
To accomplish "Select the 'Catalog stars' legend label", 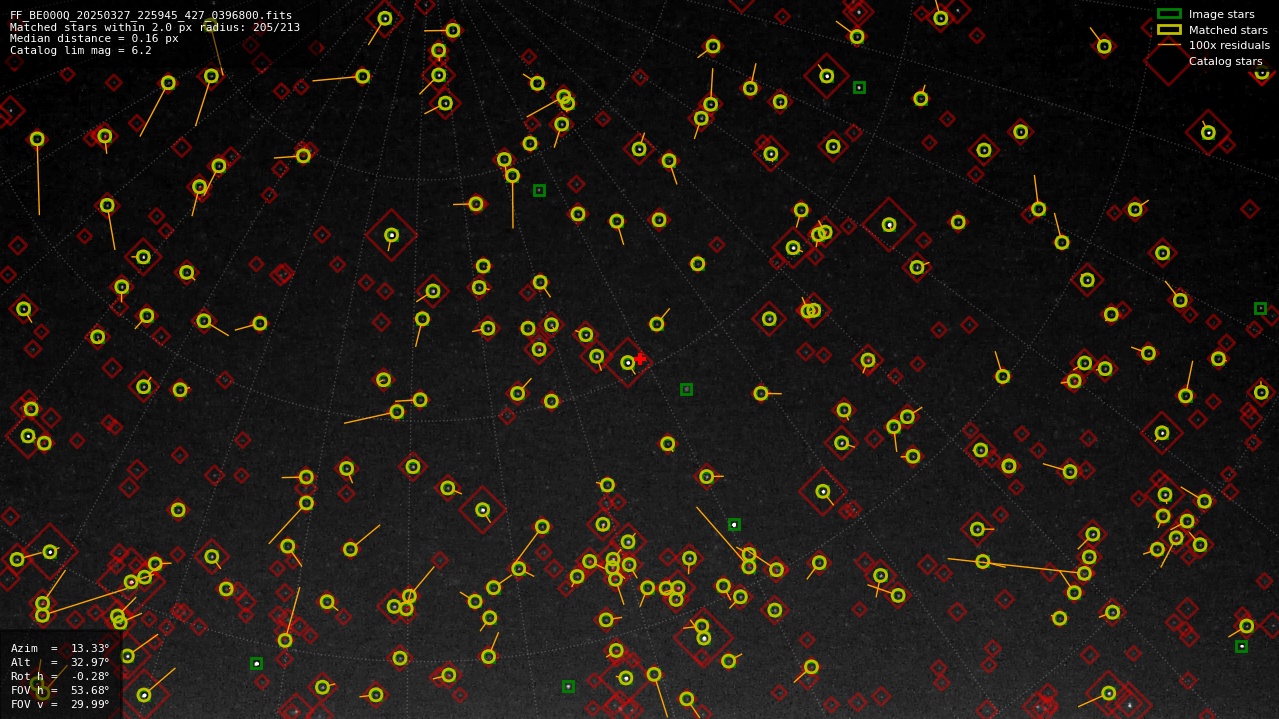I will point(1225,61).
